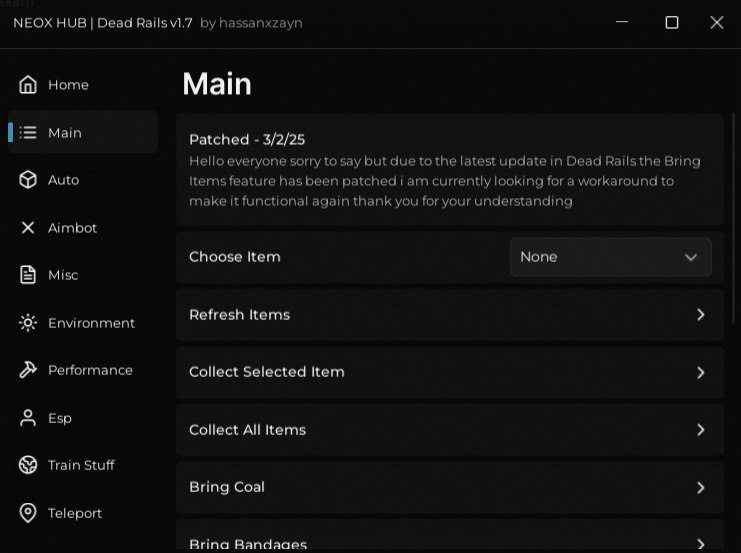This screenshot has height=553, width=741.
Task: Click the Refresh Items chevron arrow
Action: point(700,315)
